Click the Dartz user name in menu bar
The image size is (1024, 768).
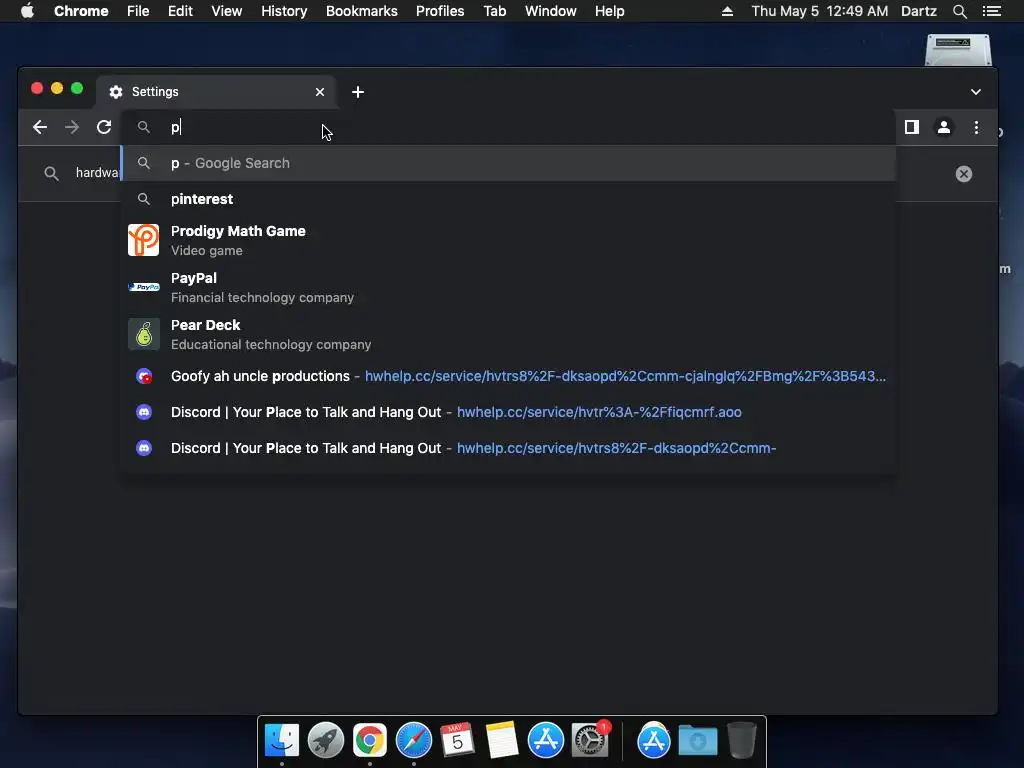[x=919, y=11]
